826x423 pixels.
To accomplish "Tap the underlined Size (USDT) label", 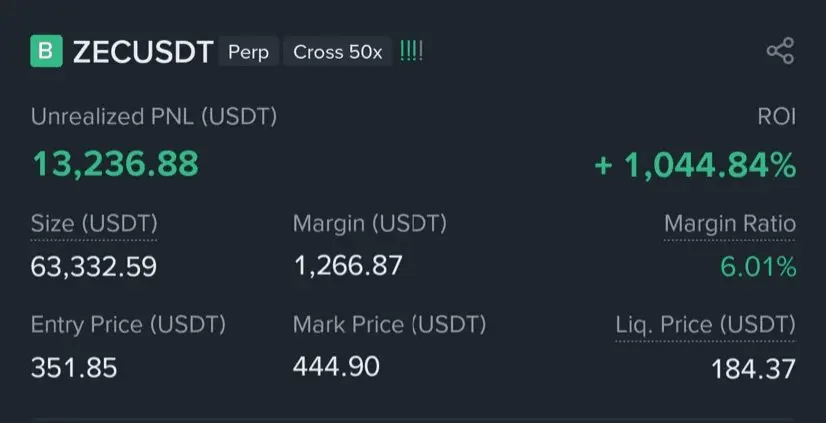I will click(94, 224).
